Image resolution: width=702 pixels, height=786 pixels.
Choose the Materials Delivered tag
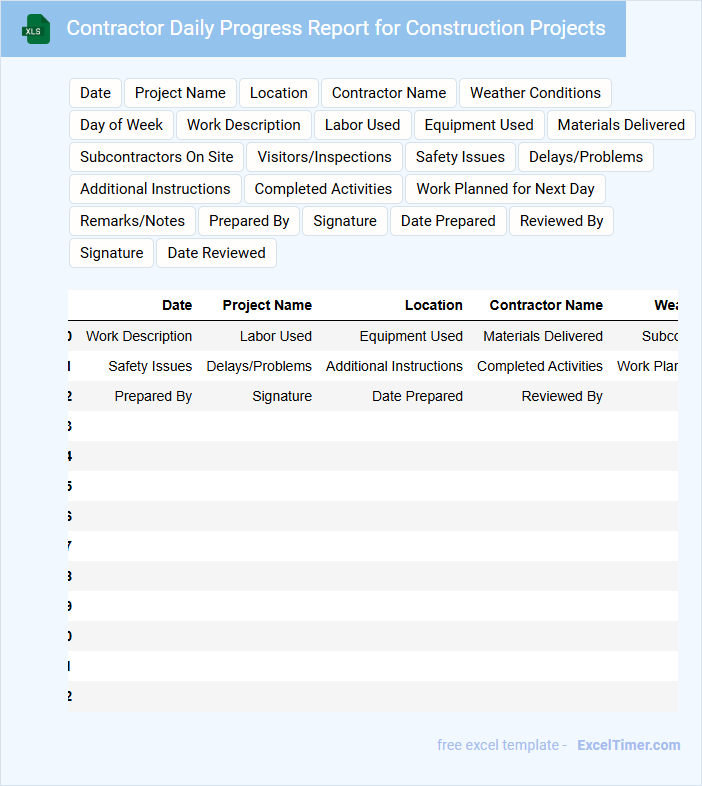621,125
